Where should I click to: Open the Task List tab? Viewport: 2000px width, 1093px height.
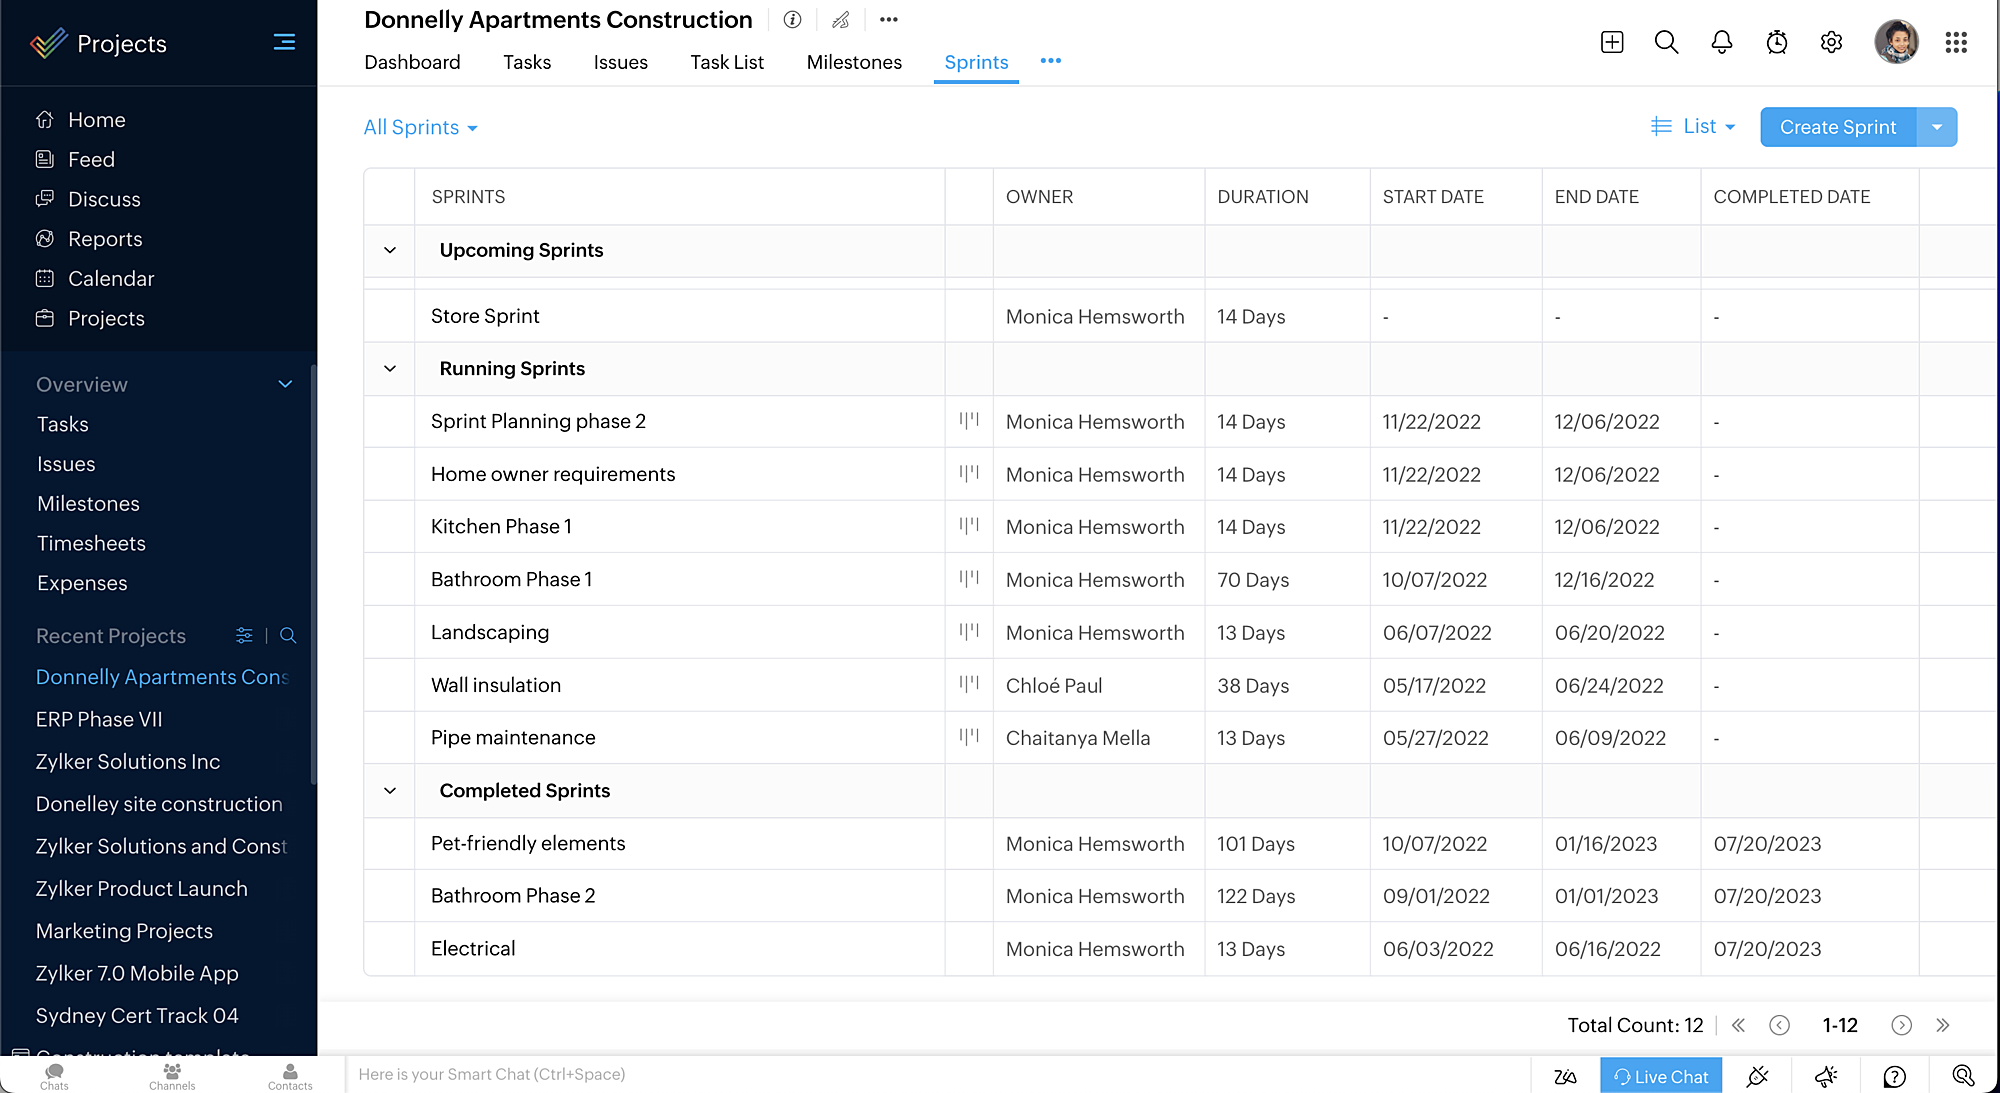pos(726,62)
